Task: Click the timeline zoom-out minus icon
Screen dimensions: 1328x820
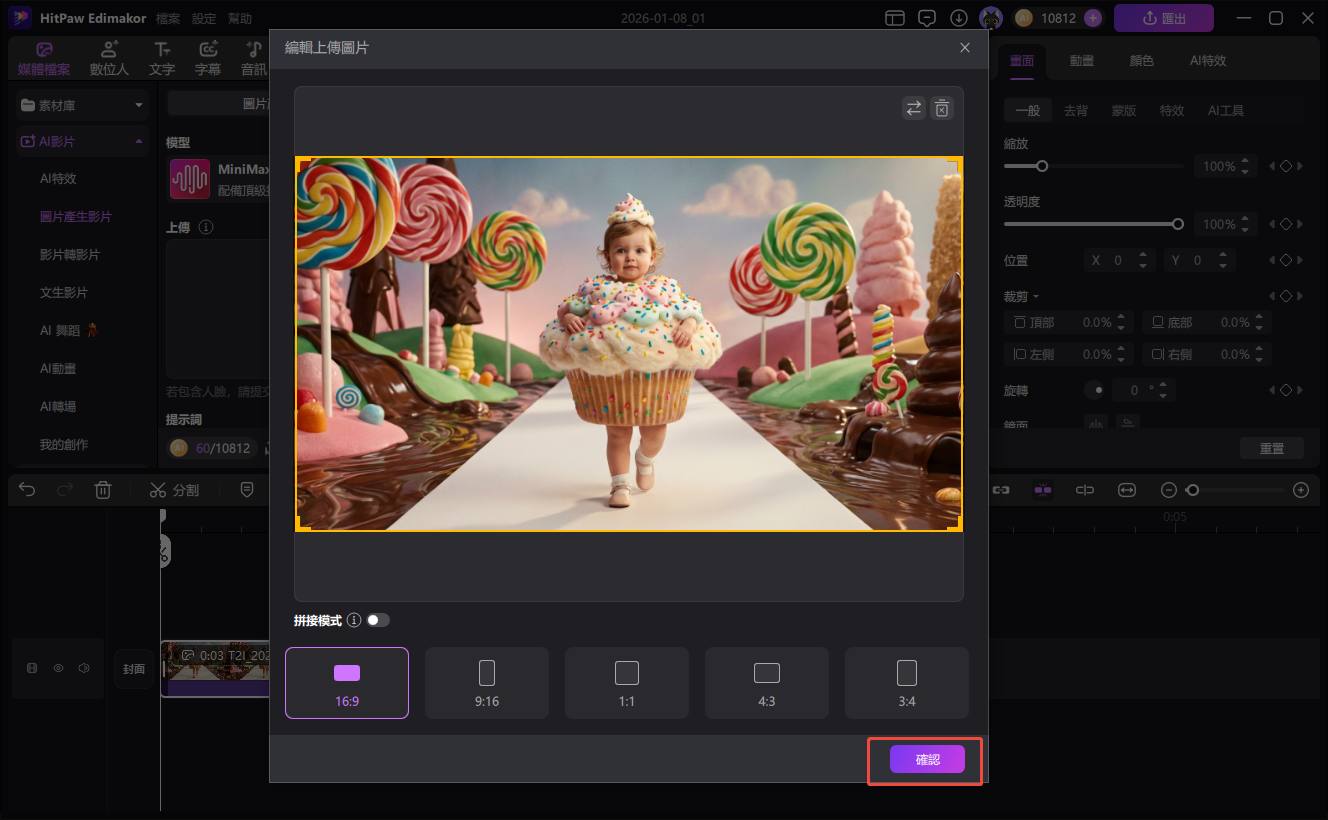Action: pos(1168,490)
